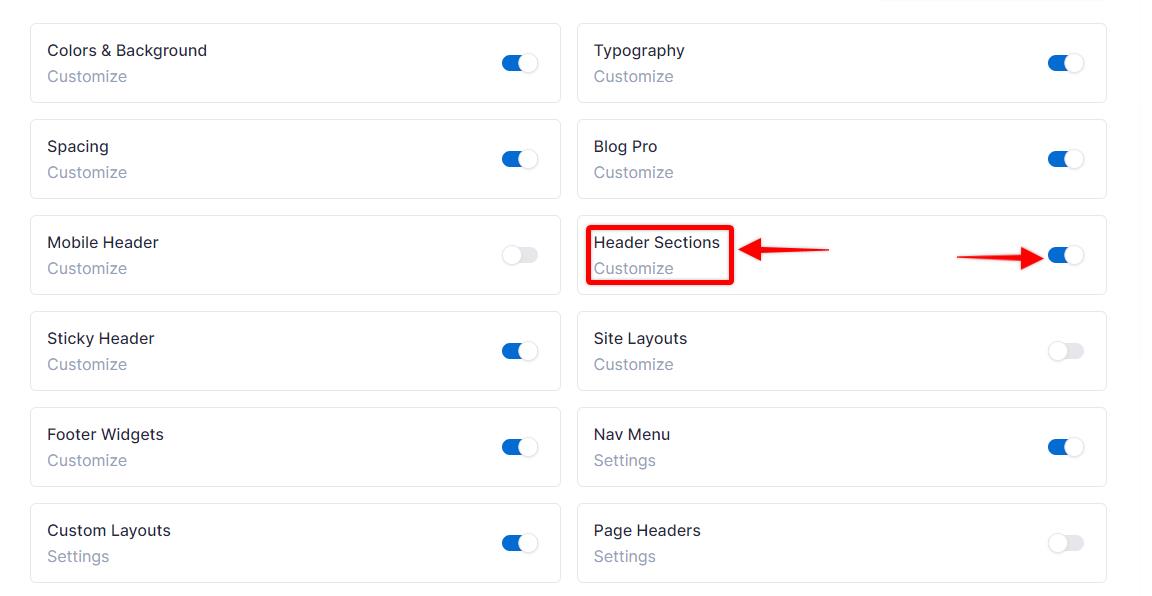Enable the Site Layouts module switch
The width and height of the screenshot is (1152, 596).
coord(1066,351)
